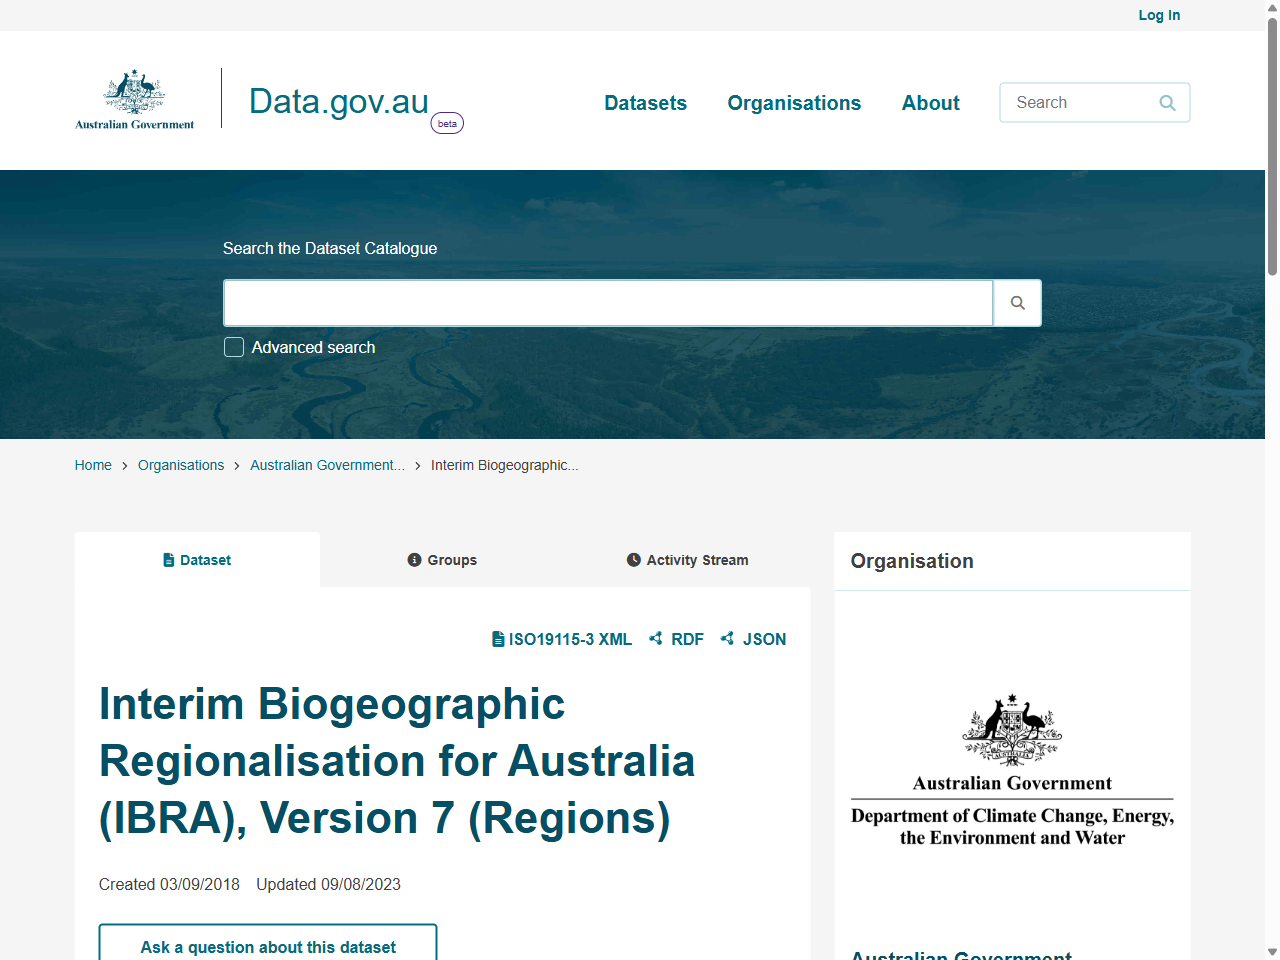
Task: Open the About navigation menu item
Action: (x=930, y=103)
